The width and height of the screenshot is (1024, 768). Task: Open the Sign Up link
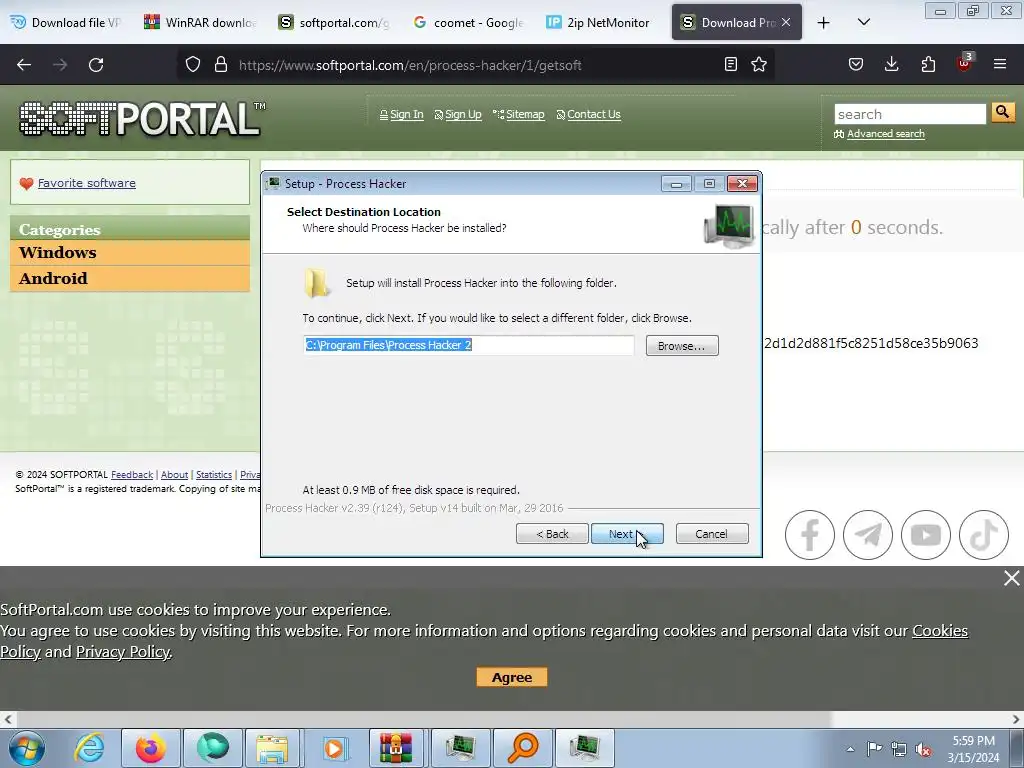coord(463,114)
